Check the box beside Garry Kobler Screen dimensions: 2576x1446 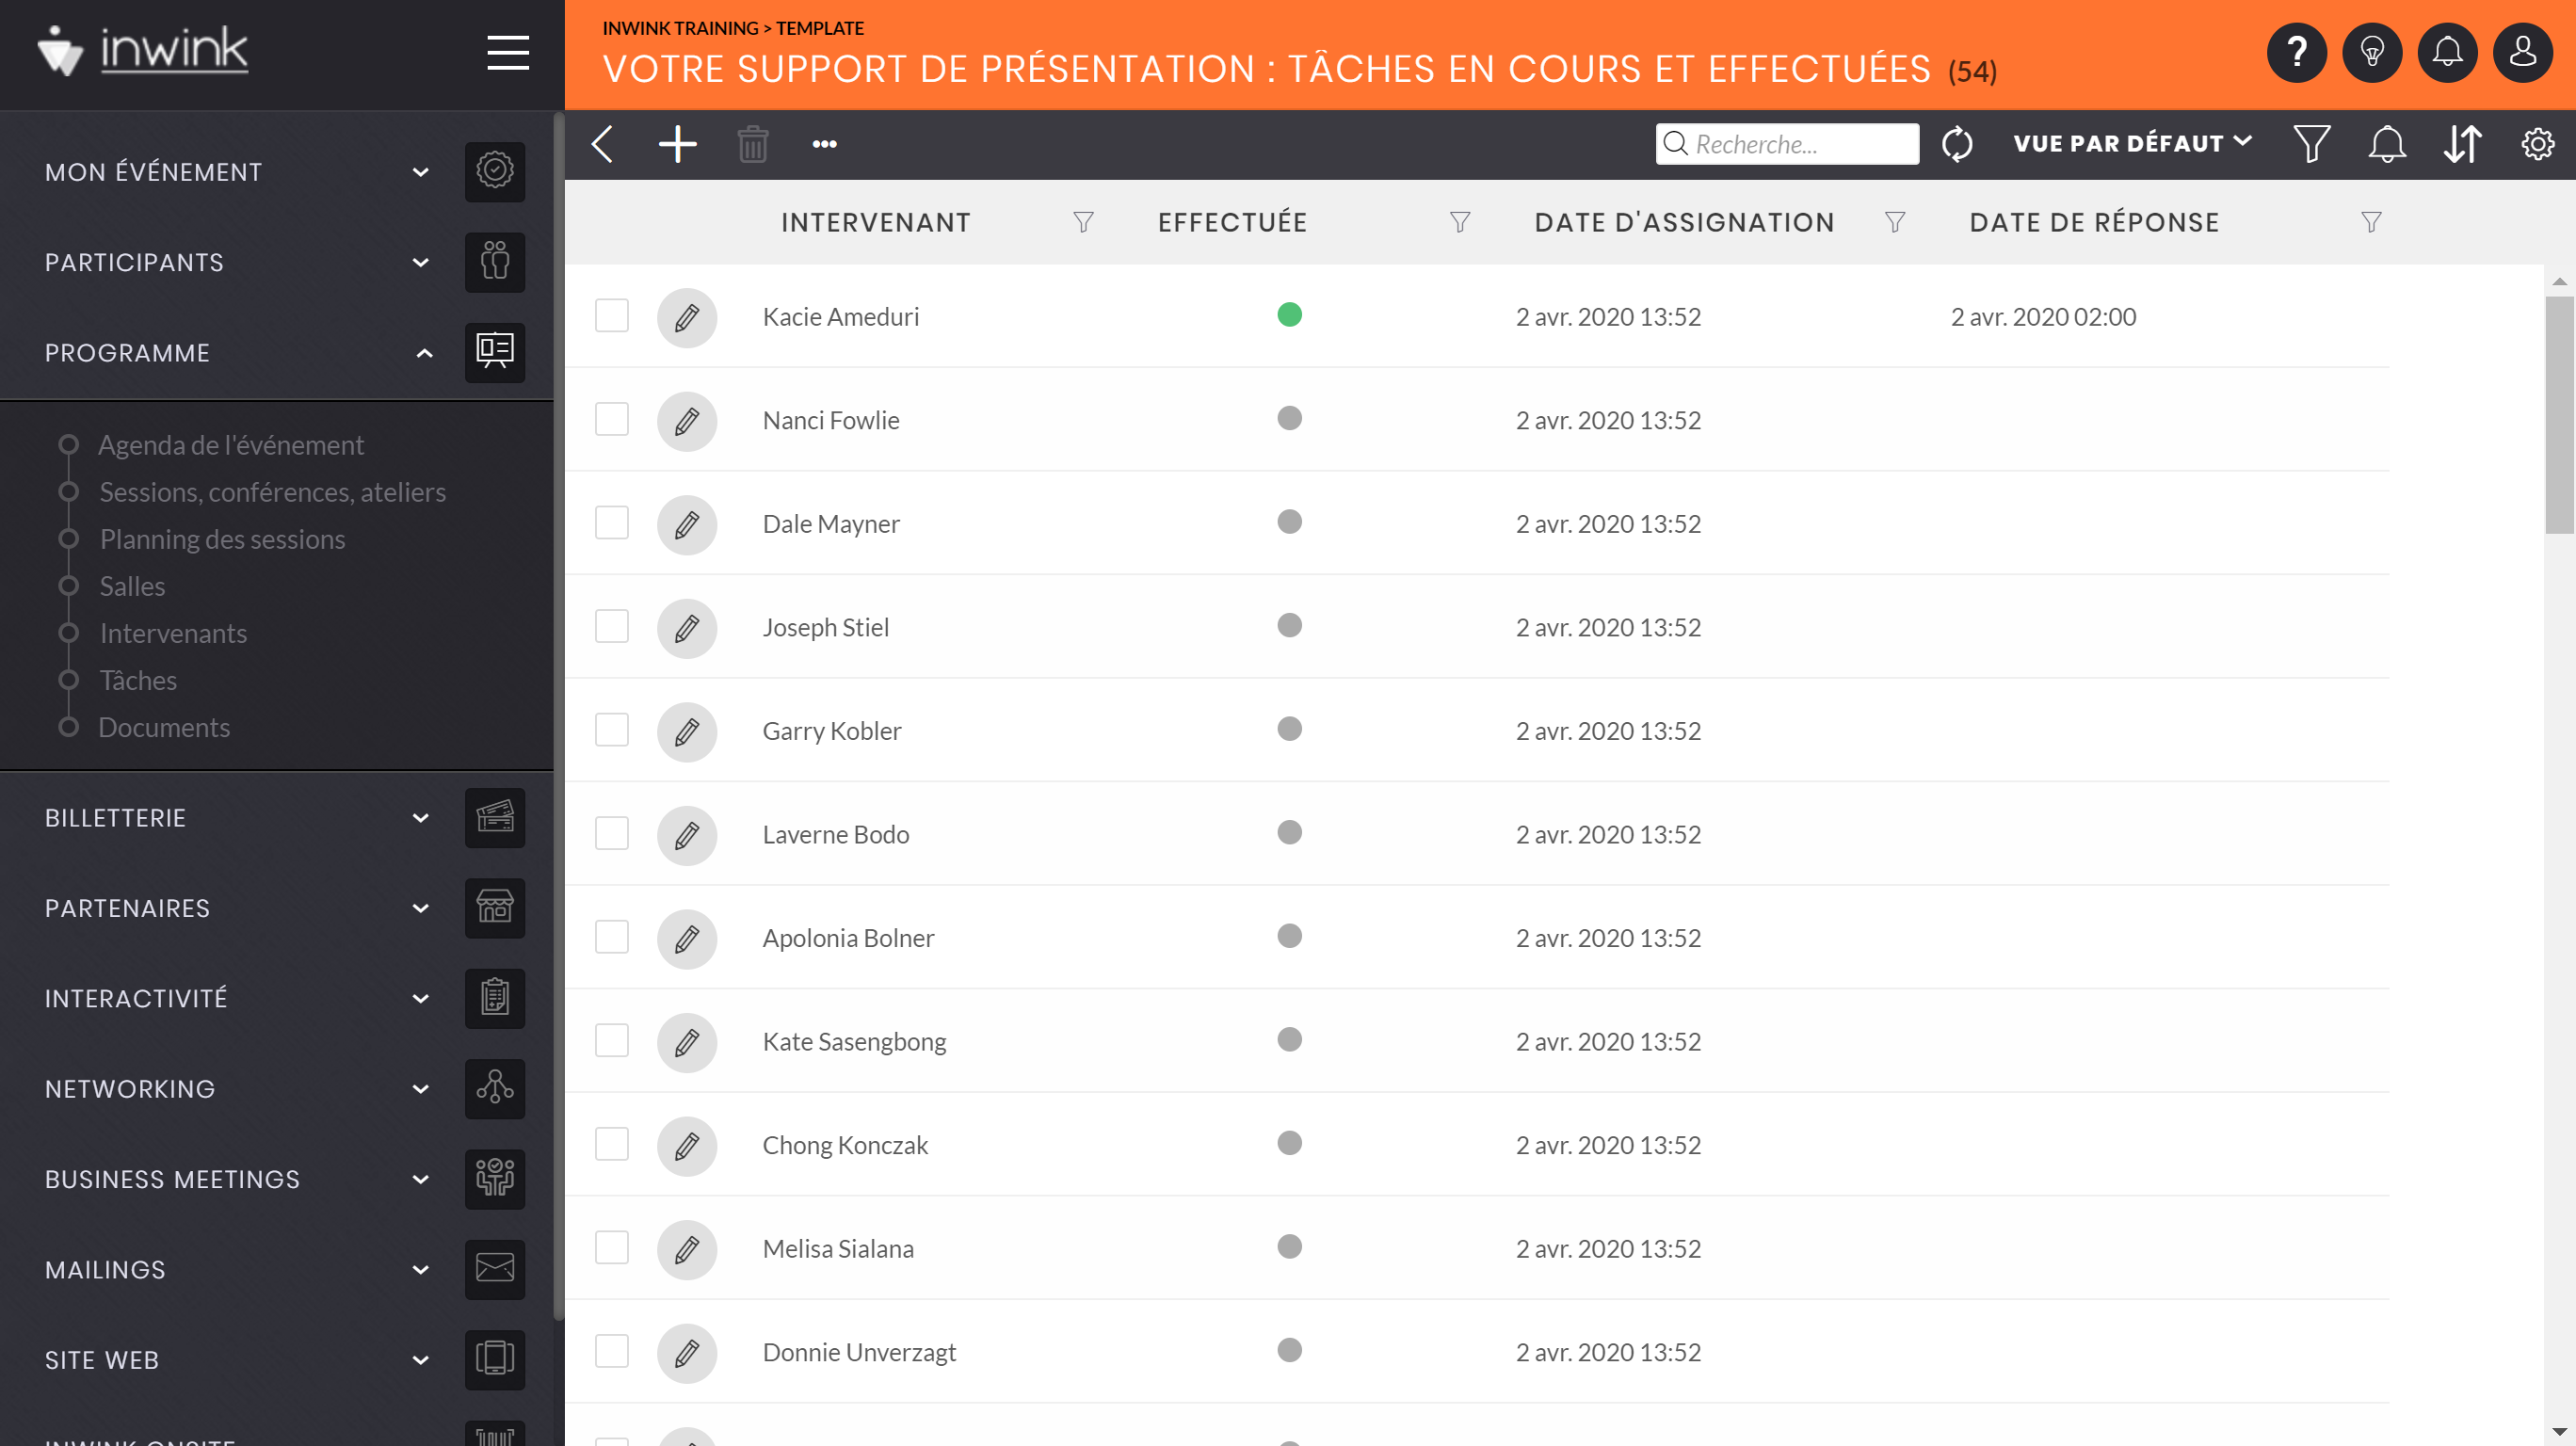click(x=612, y=730)
